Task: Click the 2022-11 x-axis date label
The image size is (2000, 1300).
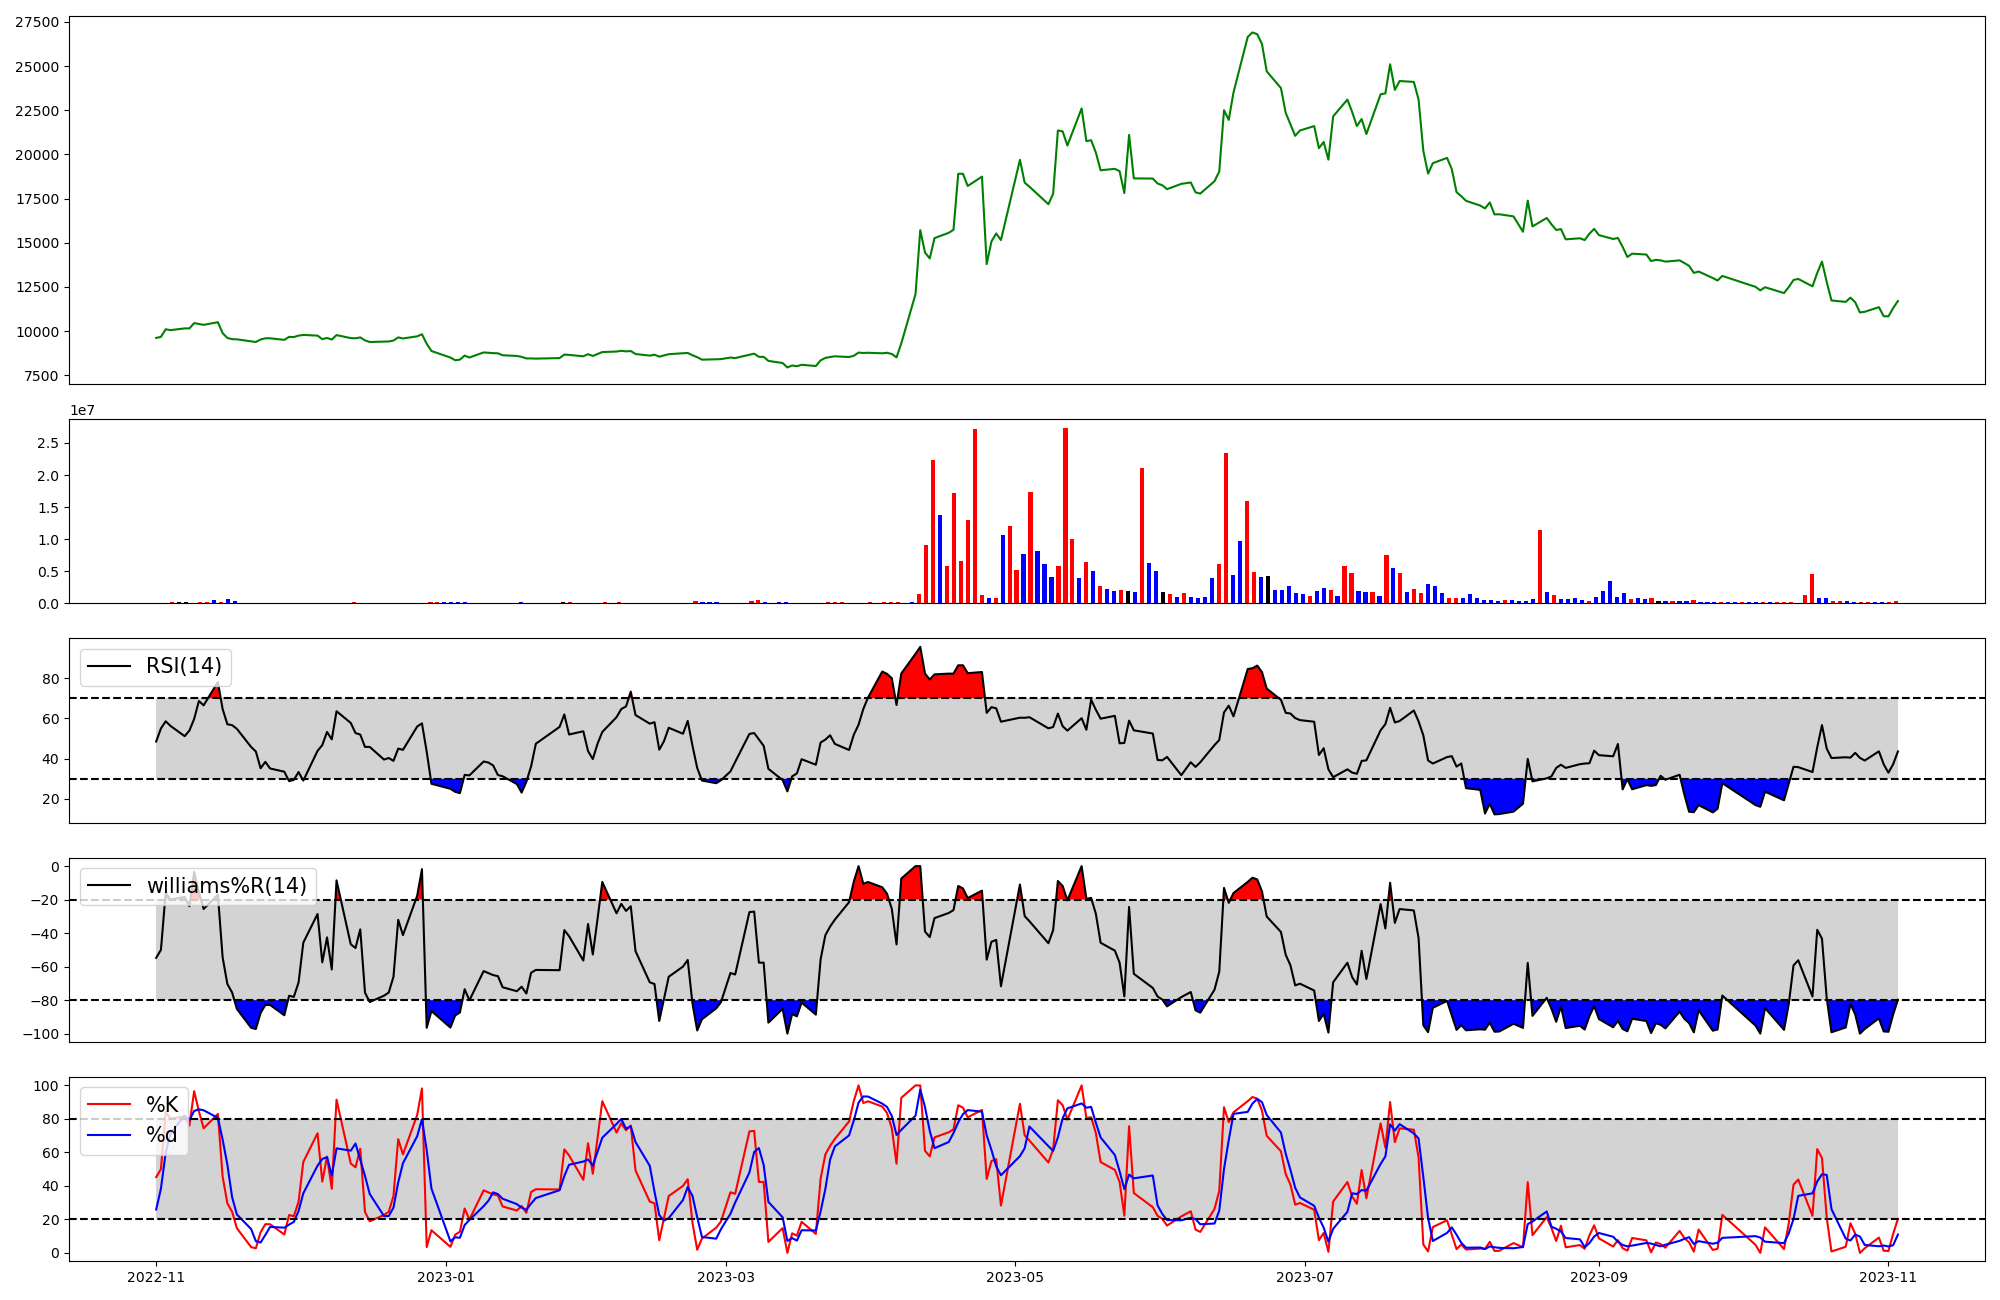Action: [156, 1277]
